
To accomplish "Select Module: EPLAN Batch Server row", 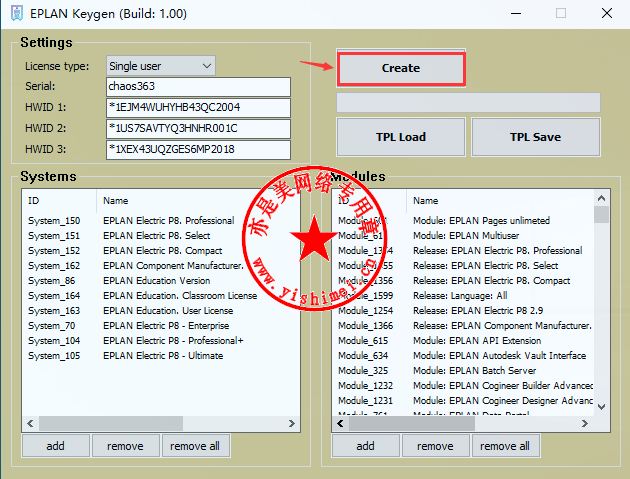I will coord(463,371).
